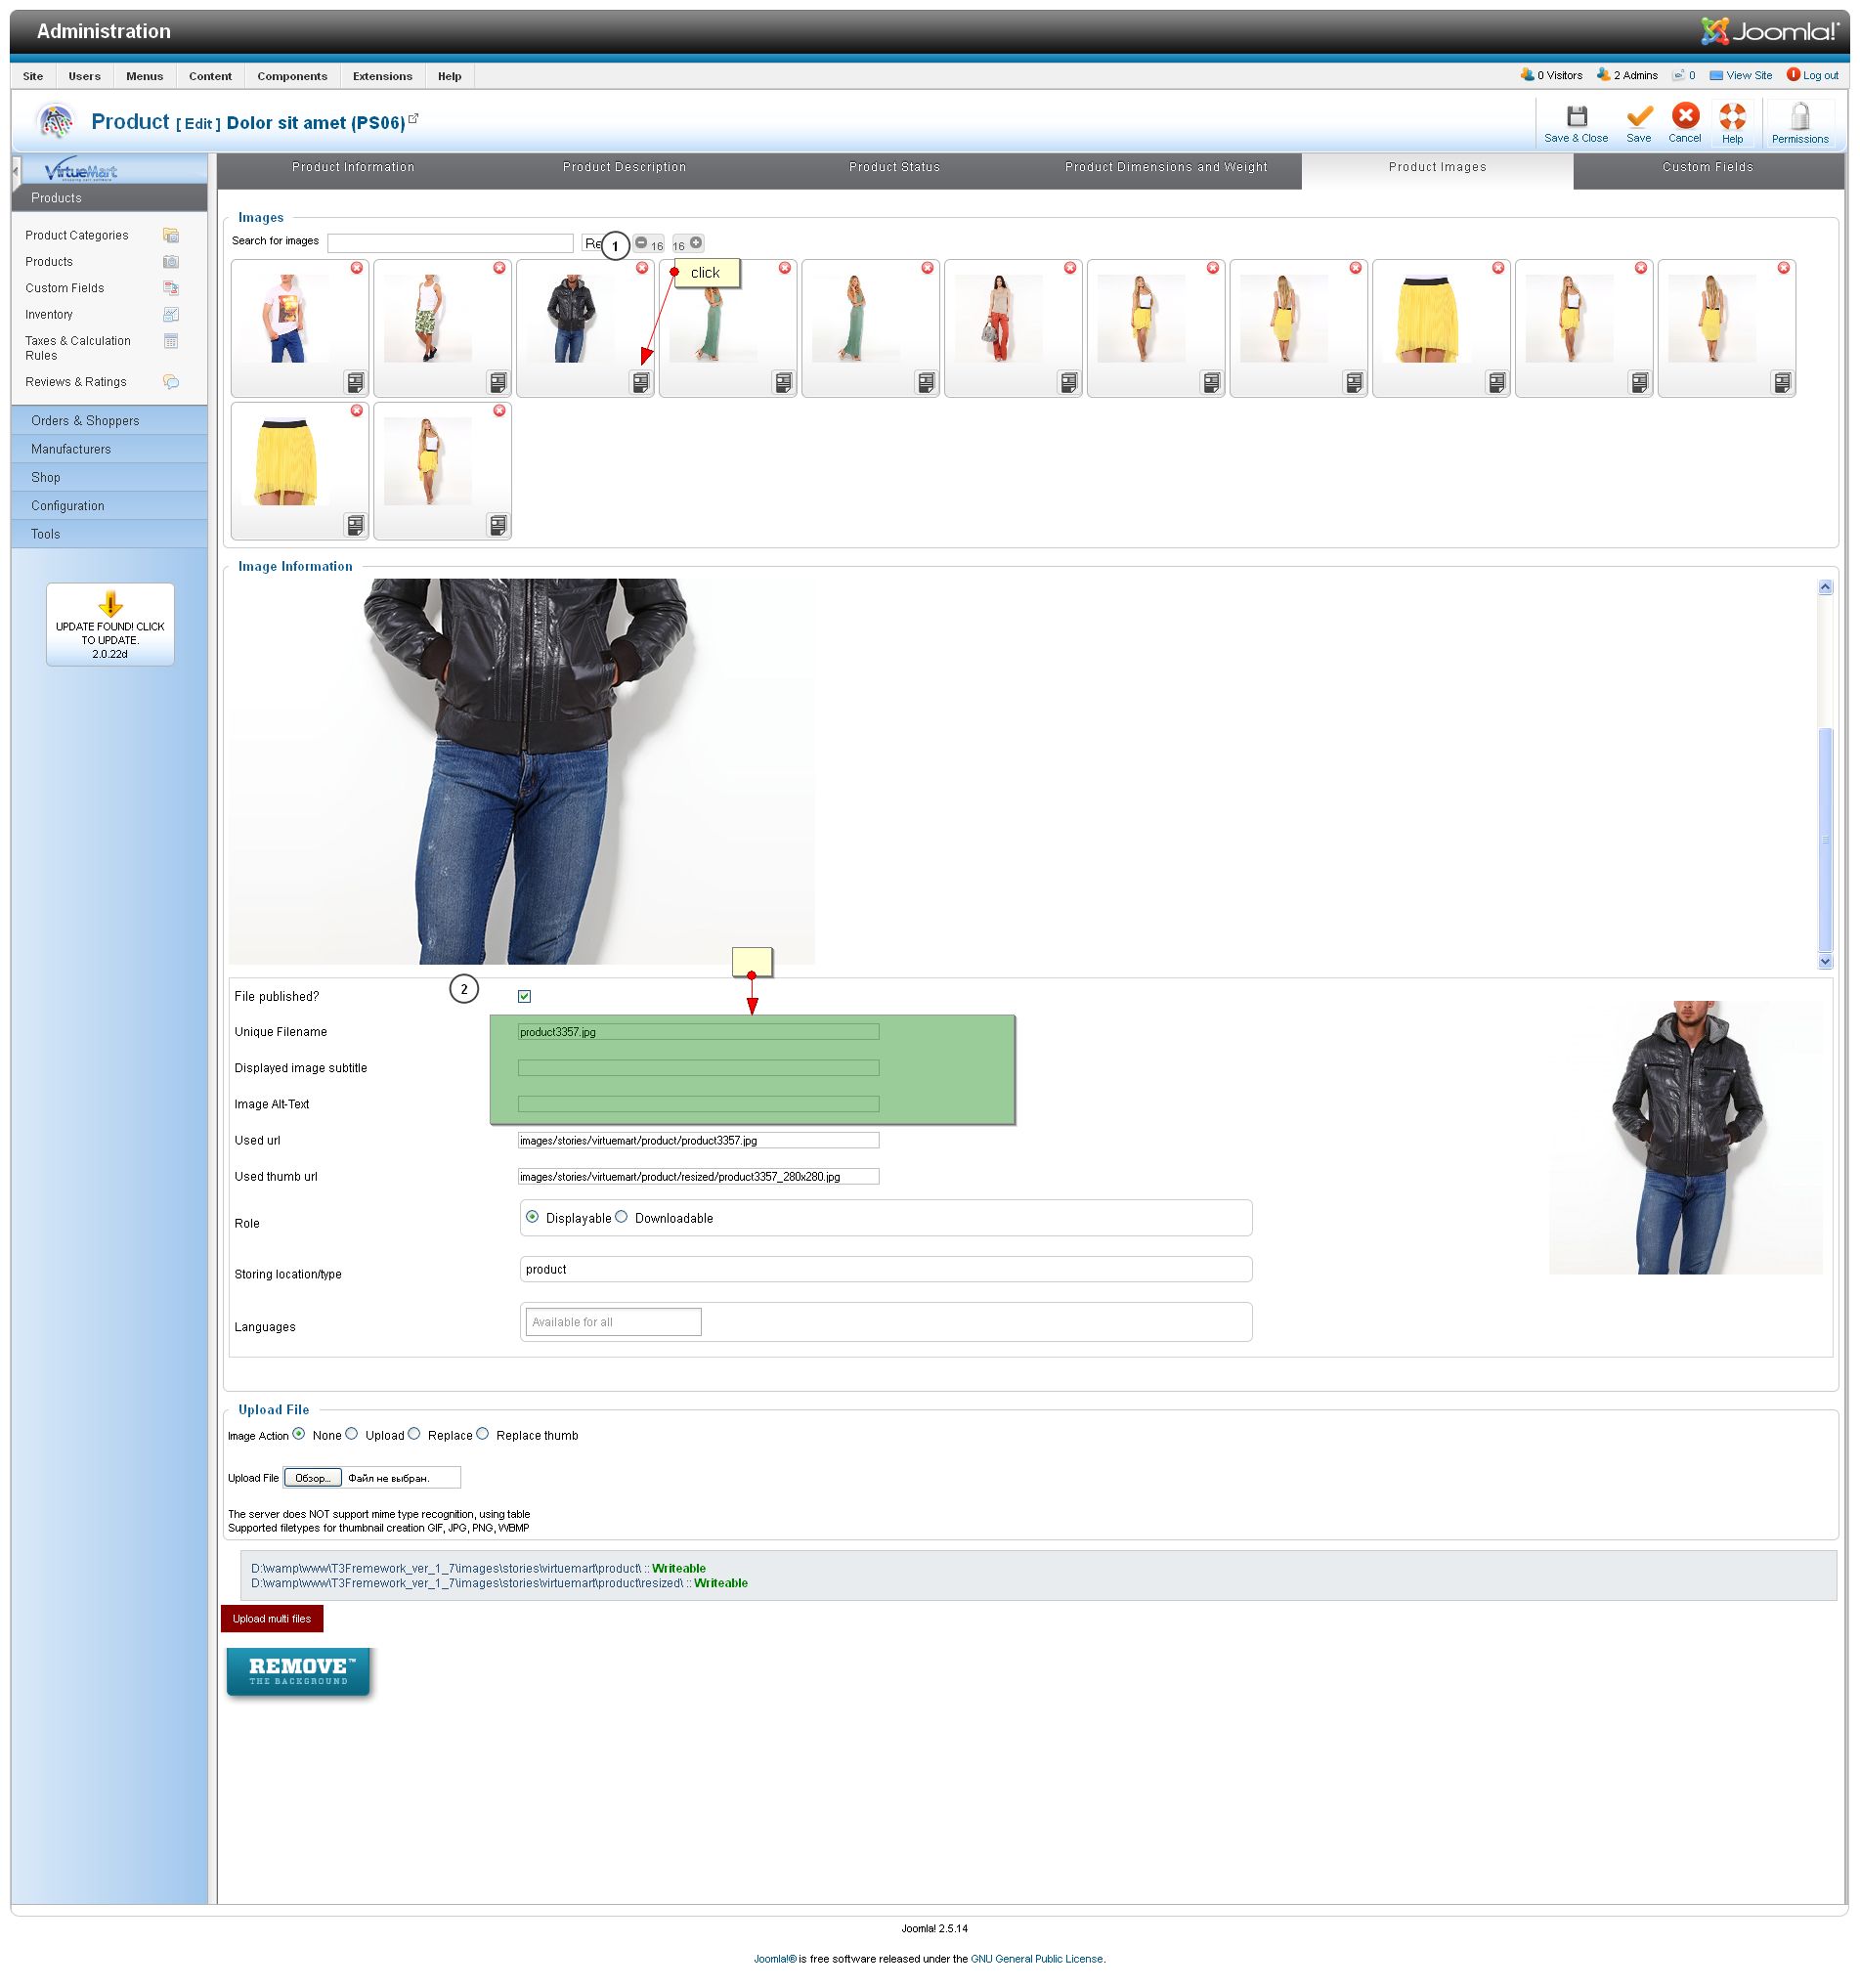
Task: Remove the white t-shirt image with red X
Action: pos(357,268)
